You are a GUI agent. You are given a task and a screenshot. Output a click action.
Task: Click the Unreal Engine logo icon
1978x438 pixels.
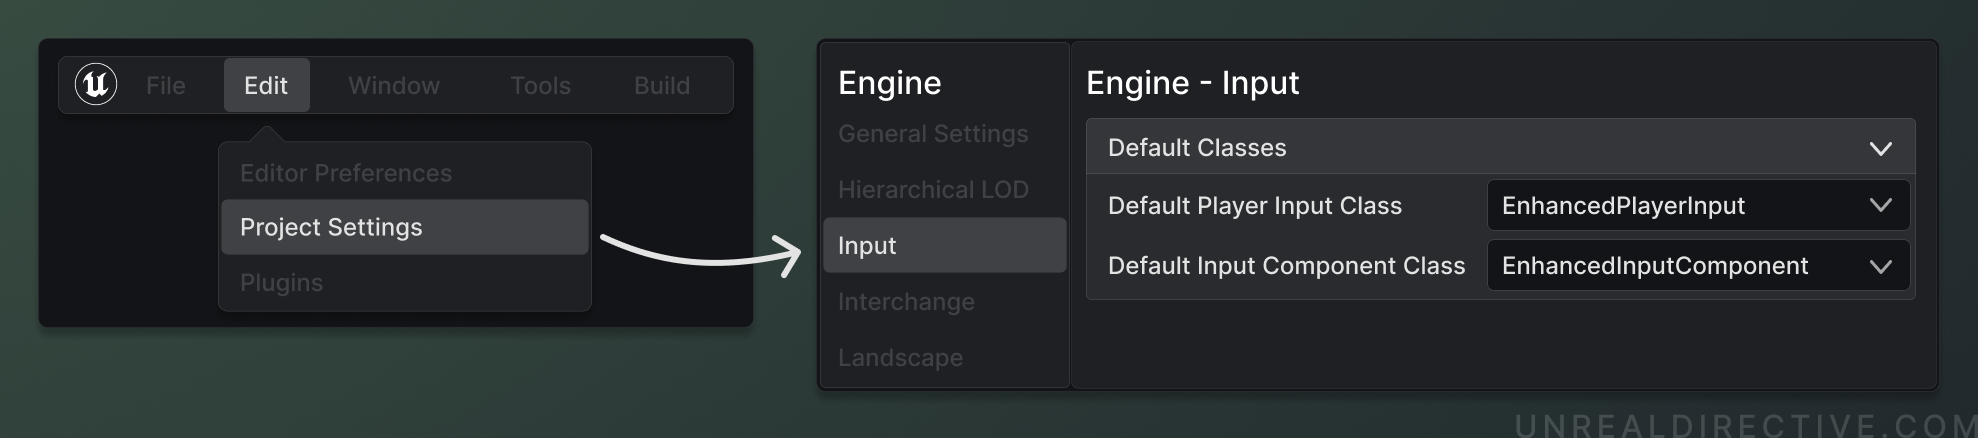click(x=96, y=85)
